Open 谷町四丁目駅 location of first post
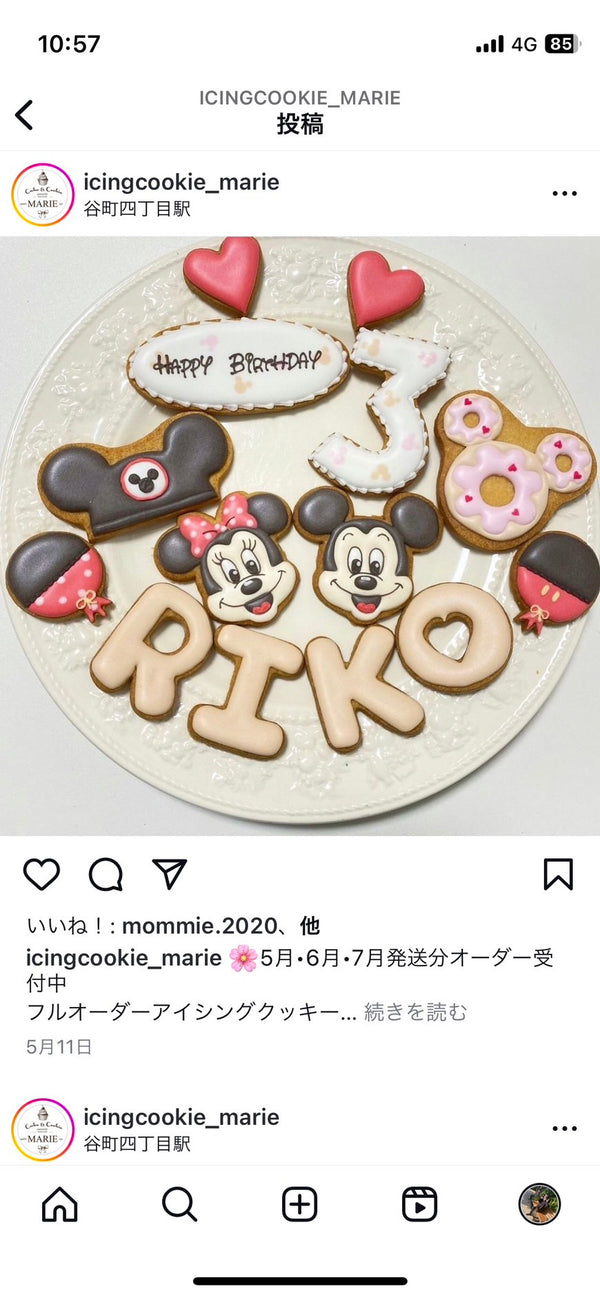The image size is (600, 1298). [x=137, y=209]
